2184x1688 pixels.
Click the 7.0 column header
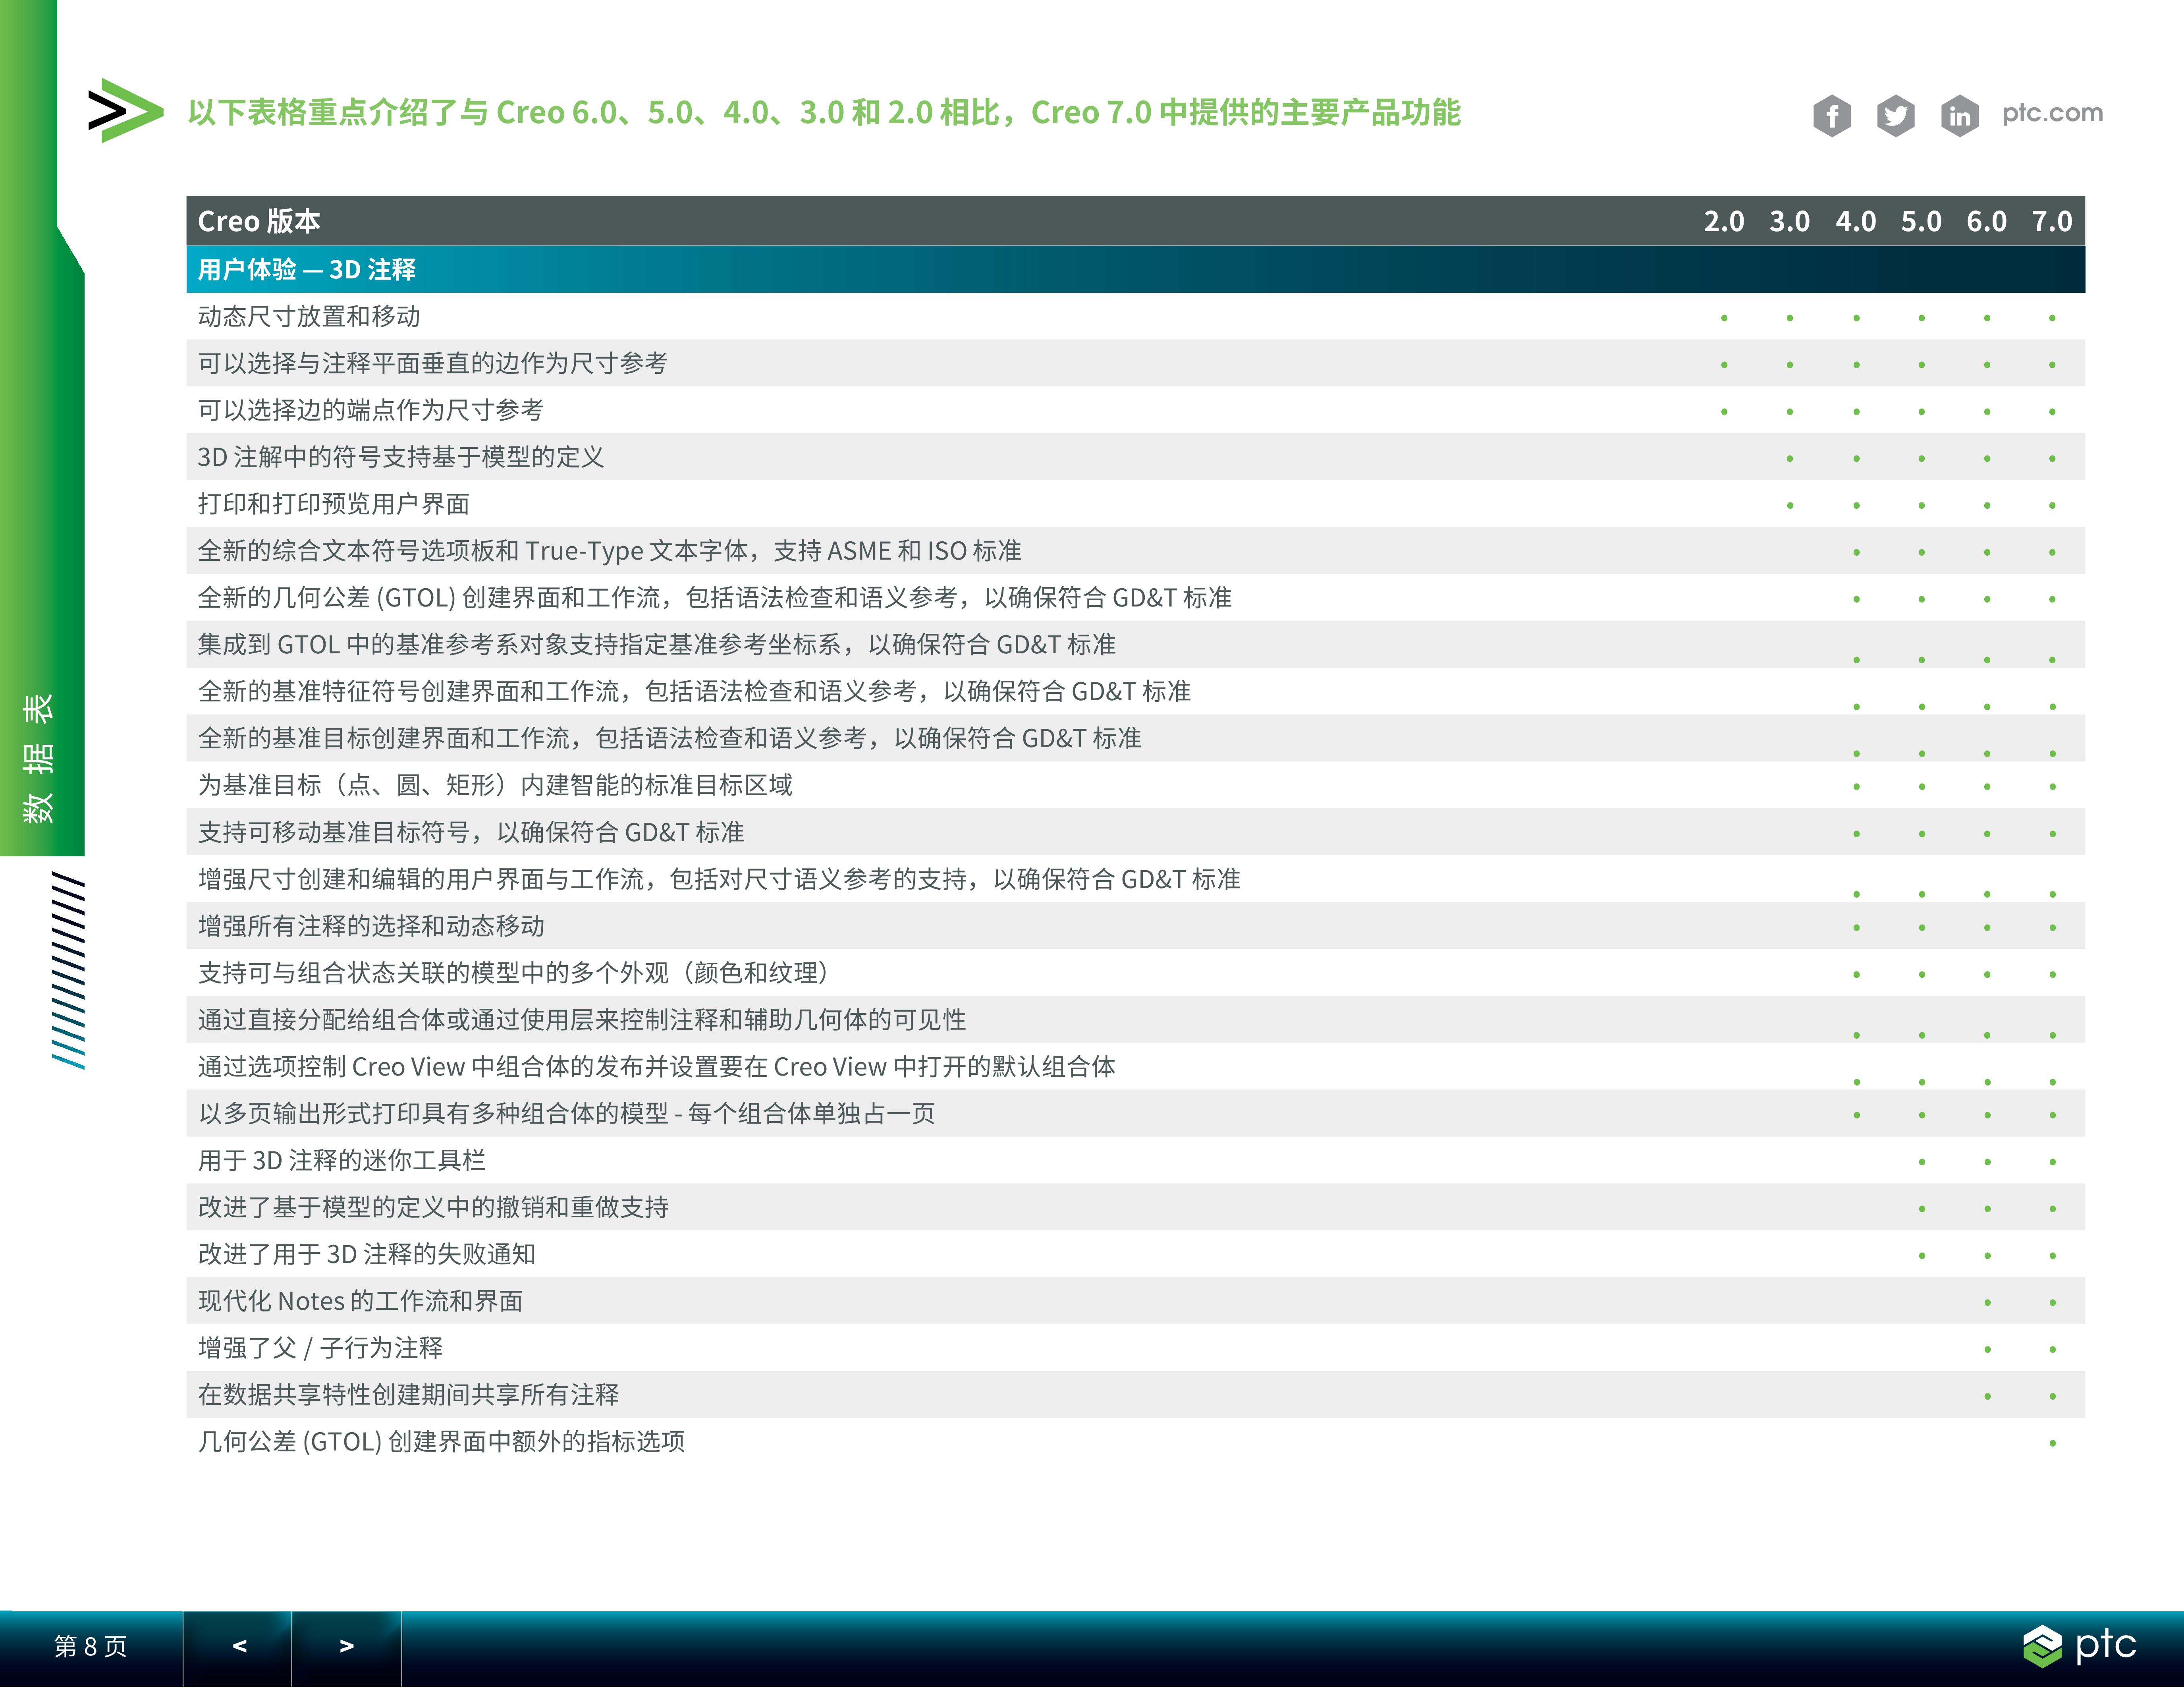click(2052, 221)
